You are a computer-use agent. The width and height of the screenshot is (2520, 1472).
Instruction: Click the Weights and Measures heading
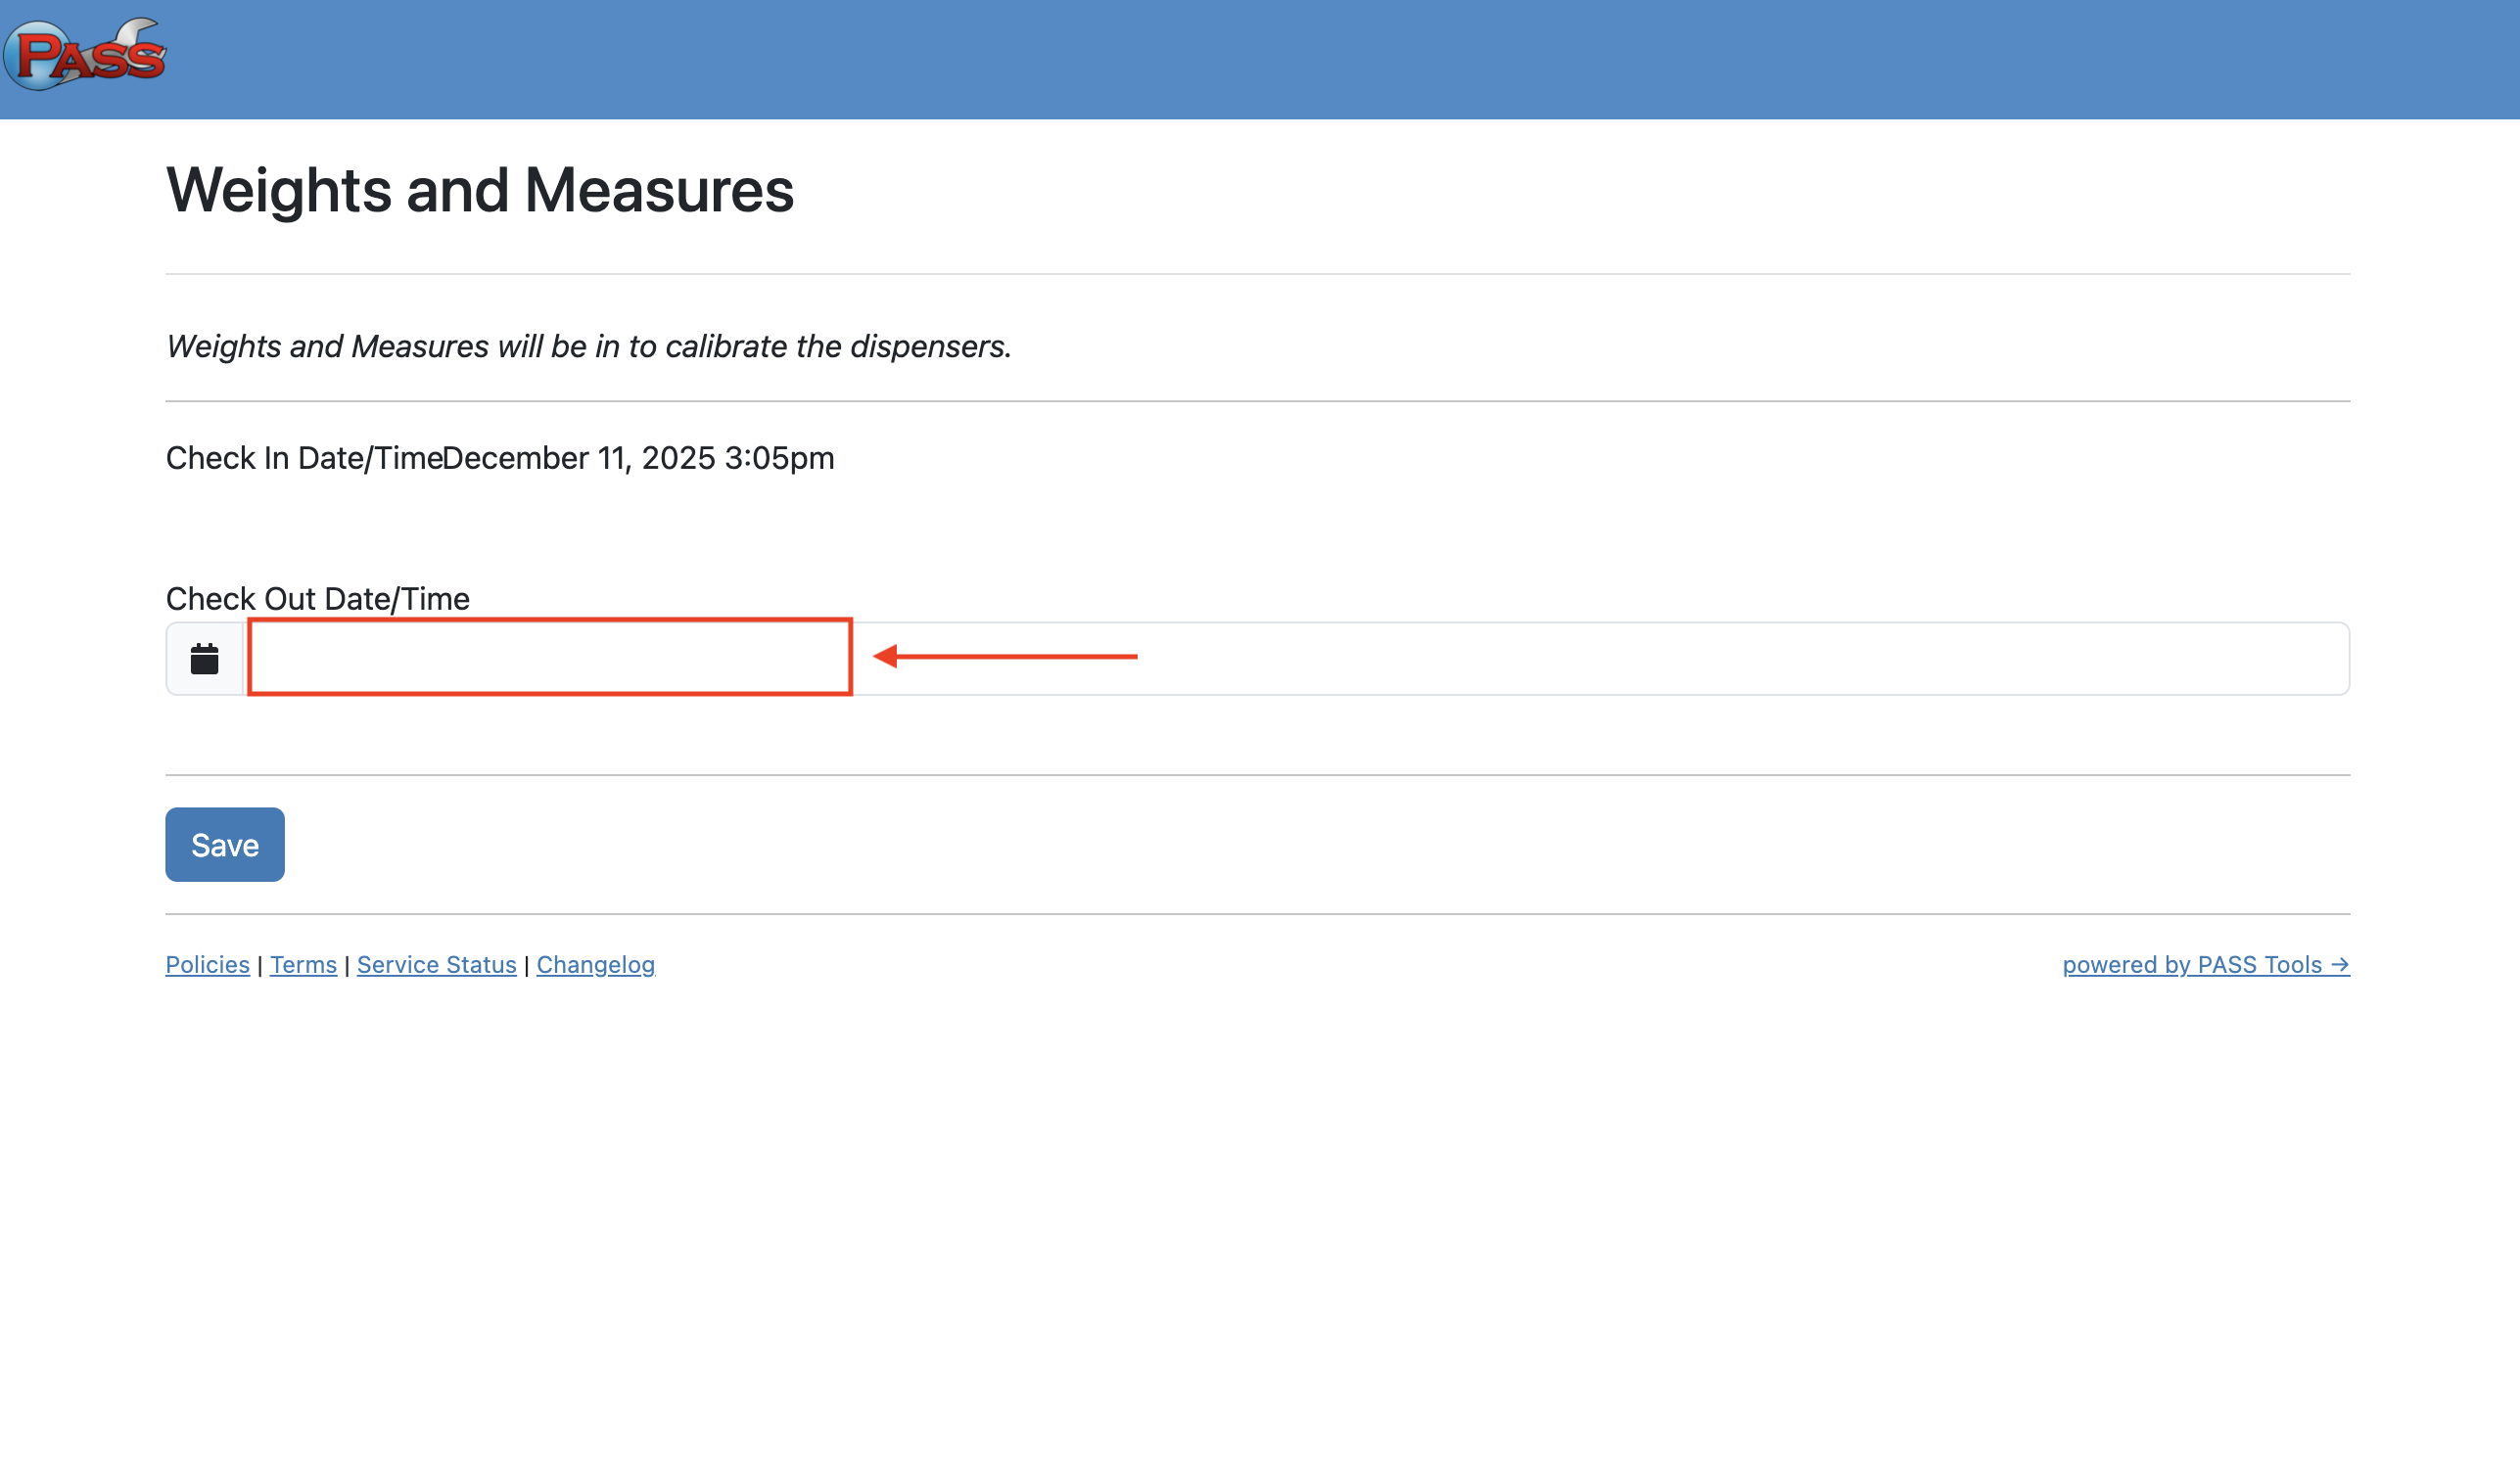tap(479, 190)
